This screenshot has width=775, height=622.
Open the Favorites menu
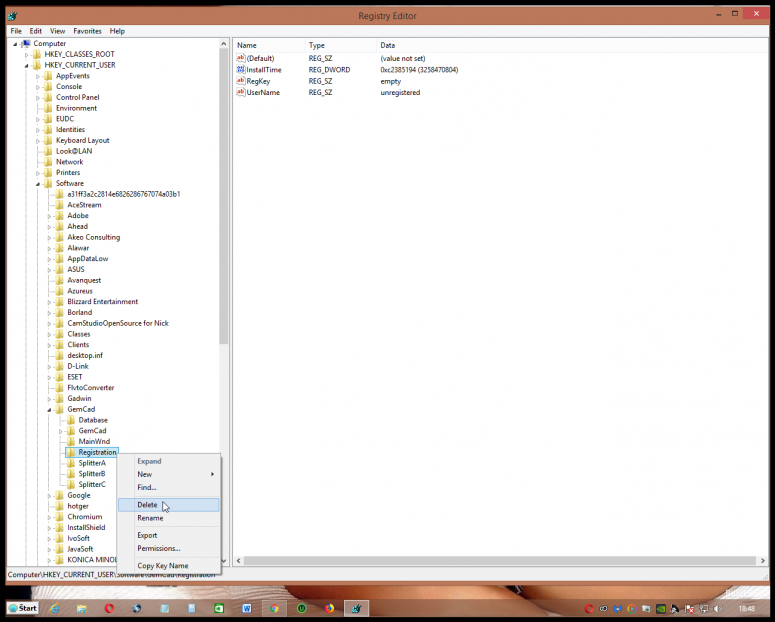[x=87, y=31]
